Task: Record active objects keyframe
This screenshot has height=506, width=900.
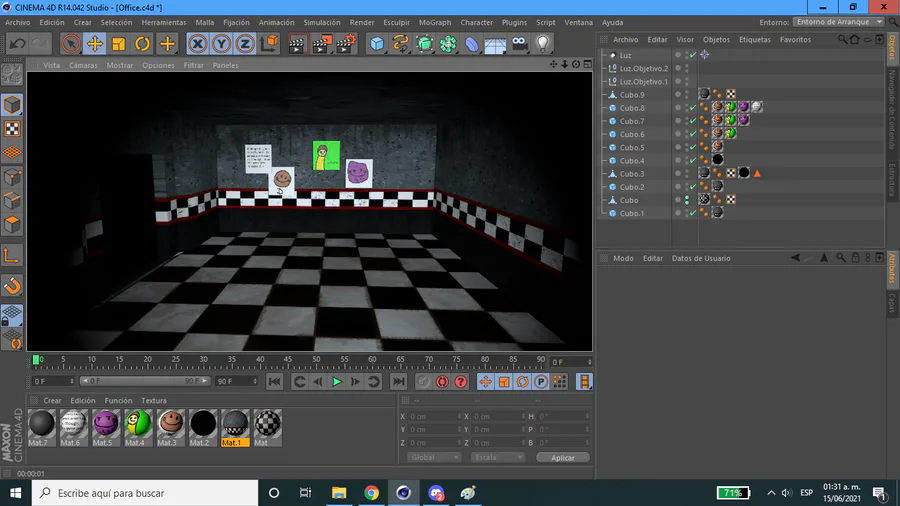Action: [422, 382]
